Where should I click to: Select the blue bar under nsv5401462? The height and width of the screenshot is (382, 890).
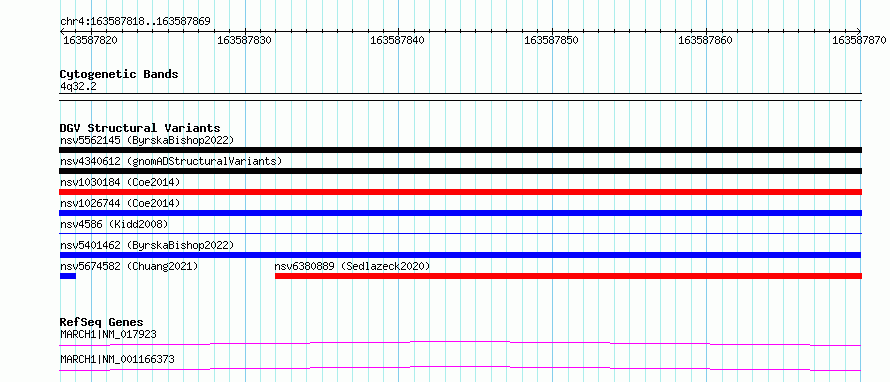tap(460, 255)
